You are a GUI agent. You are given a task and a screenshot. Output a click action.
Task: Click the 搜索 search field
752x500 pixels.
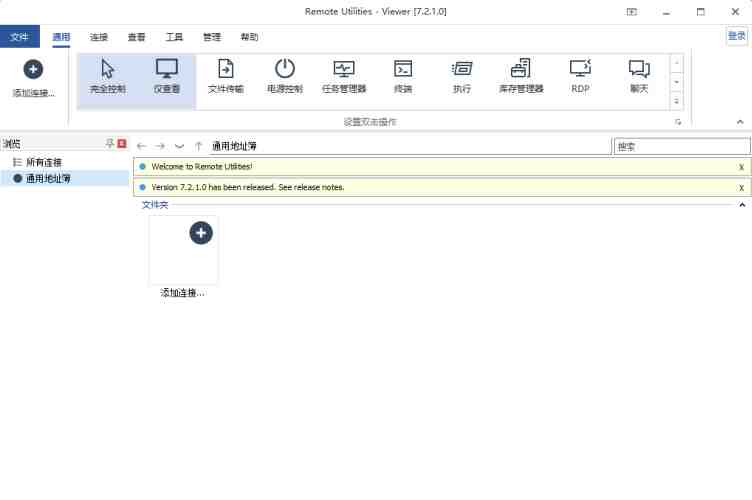pos(682,146)
